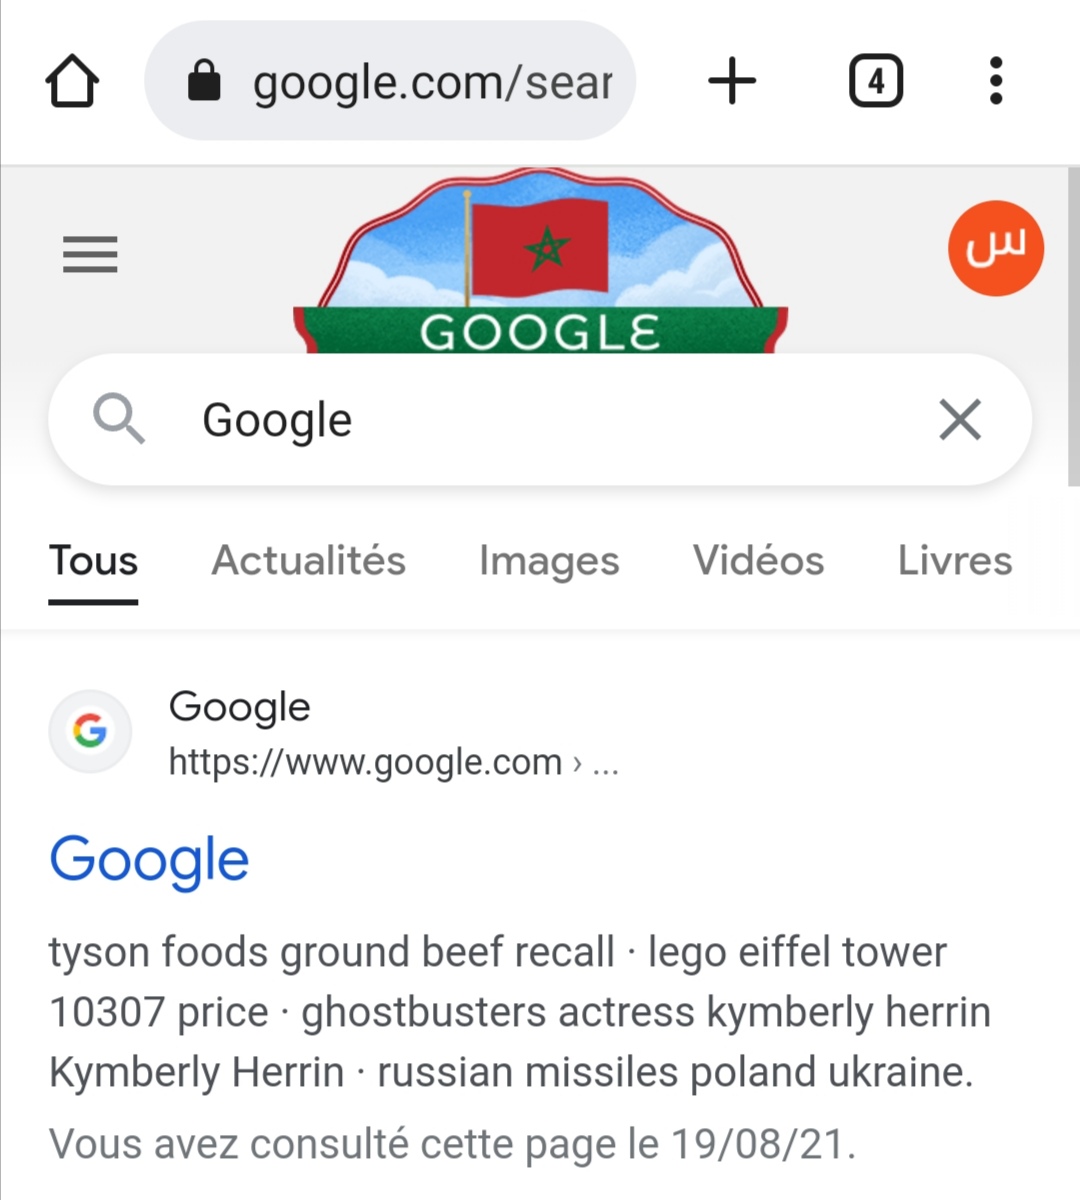Open the tab switcher showing 4 tabs
The image size is (1080, 1200).
[x=875, y=81]
